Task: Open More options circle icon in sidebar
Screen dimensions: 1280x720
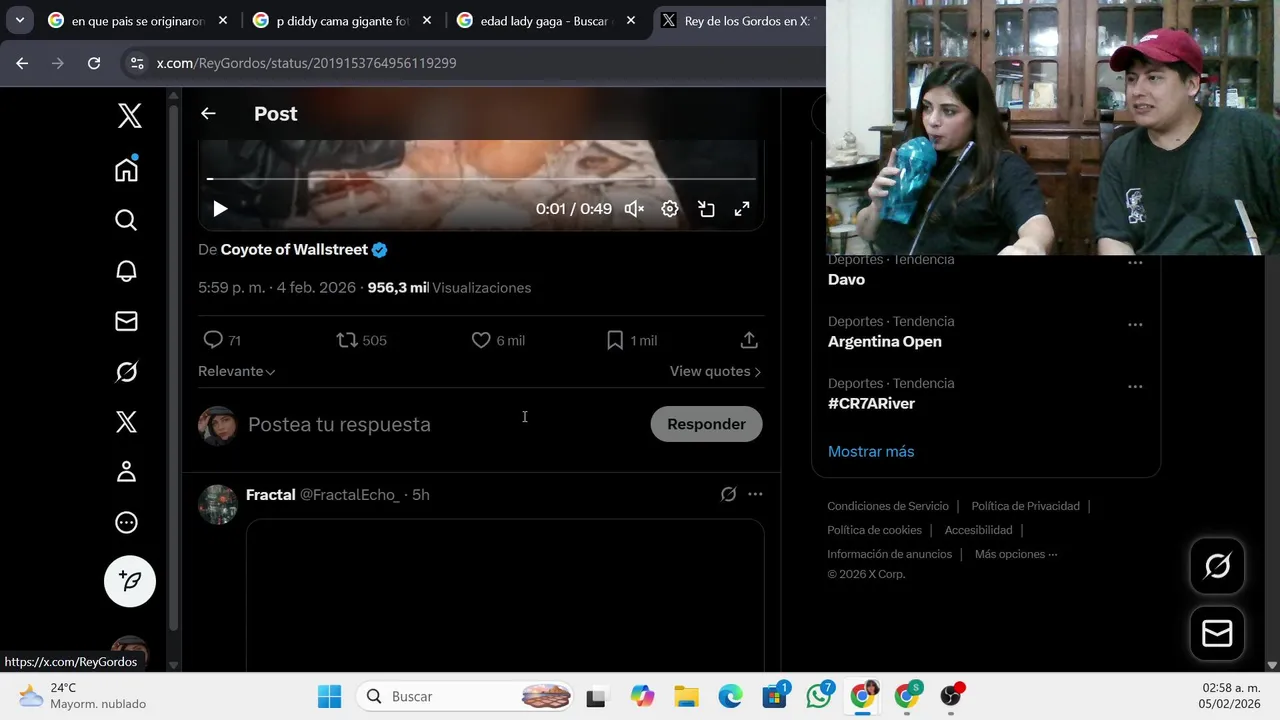Action: (126, 522)
